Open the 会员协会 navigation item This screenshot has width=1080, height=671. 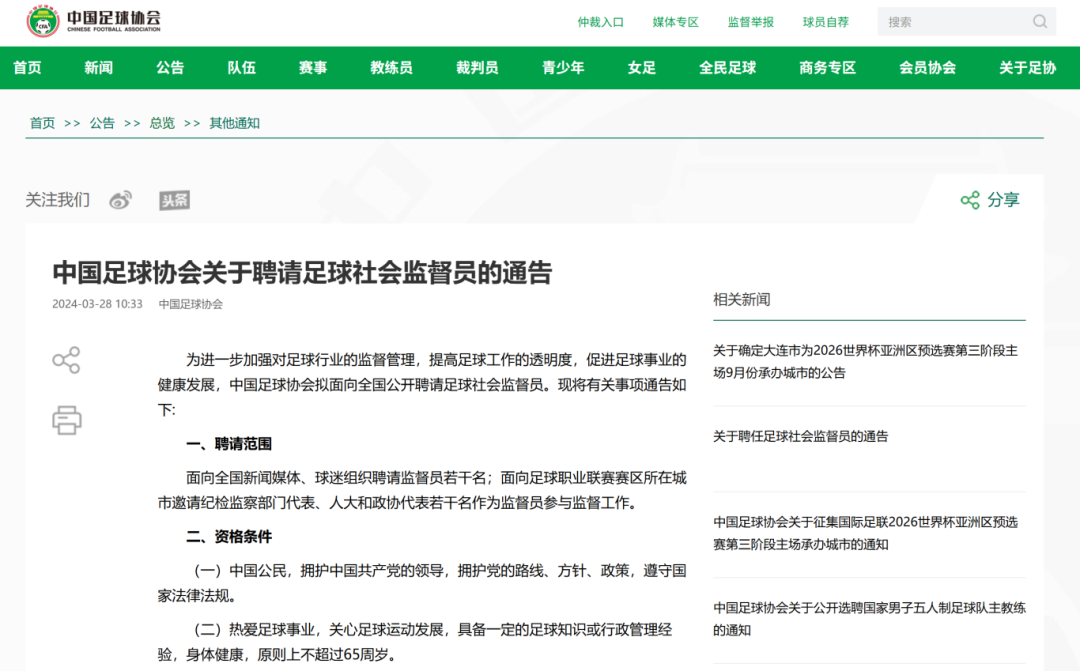coord(927,68)
